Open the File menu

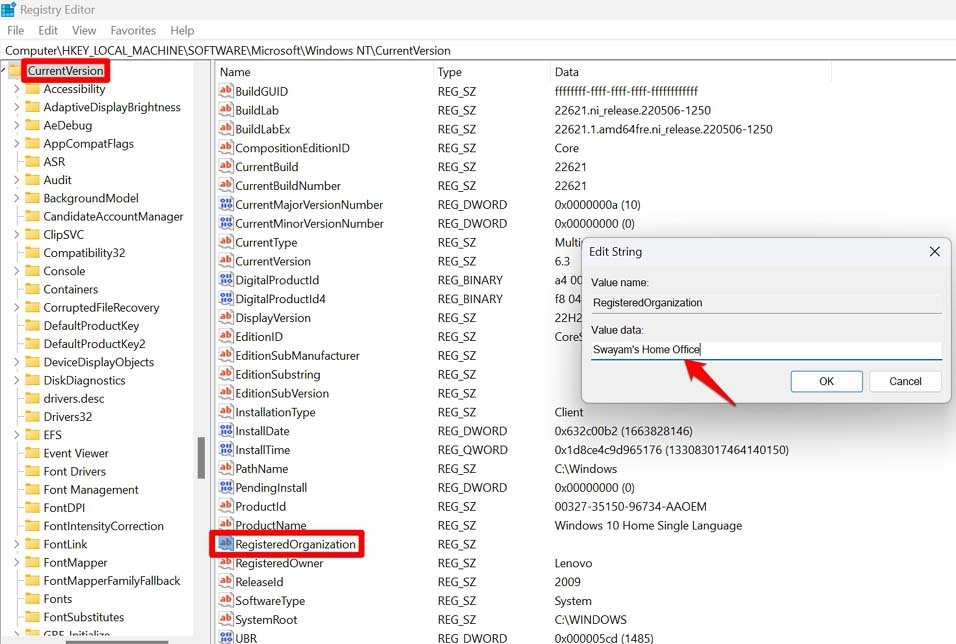pos(15,30)
